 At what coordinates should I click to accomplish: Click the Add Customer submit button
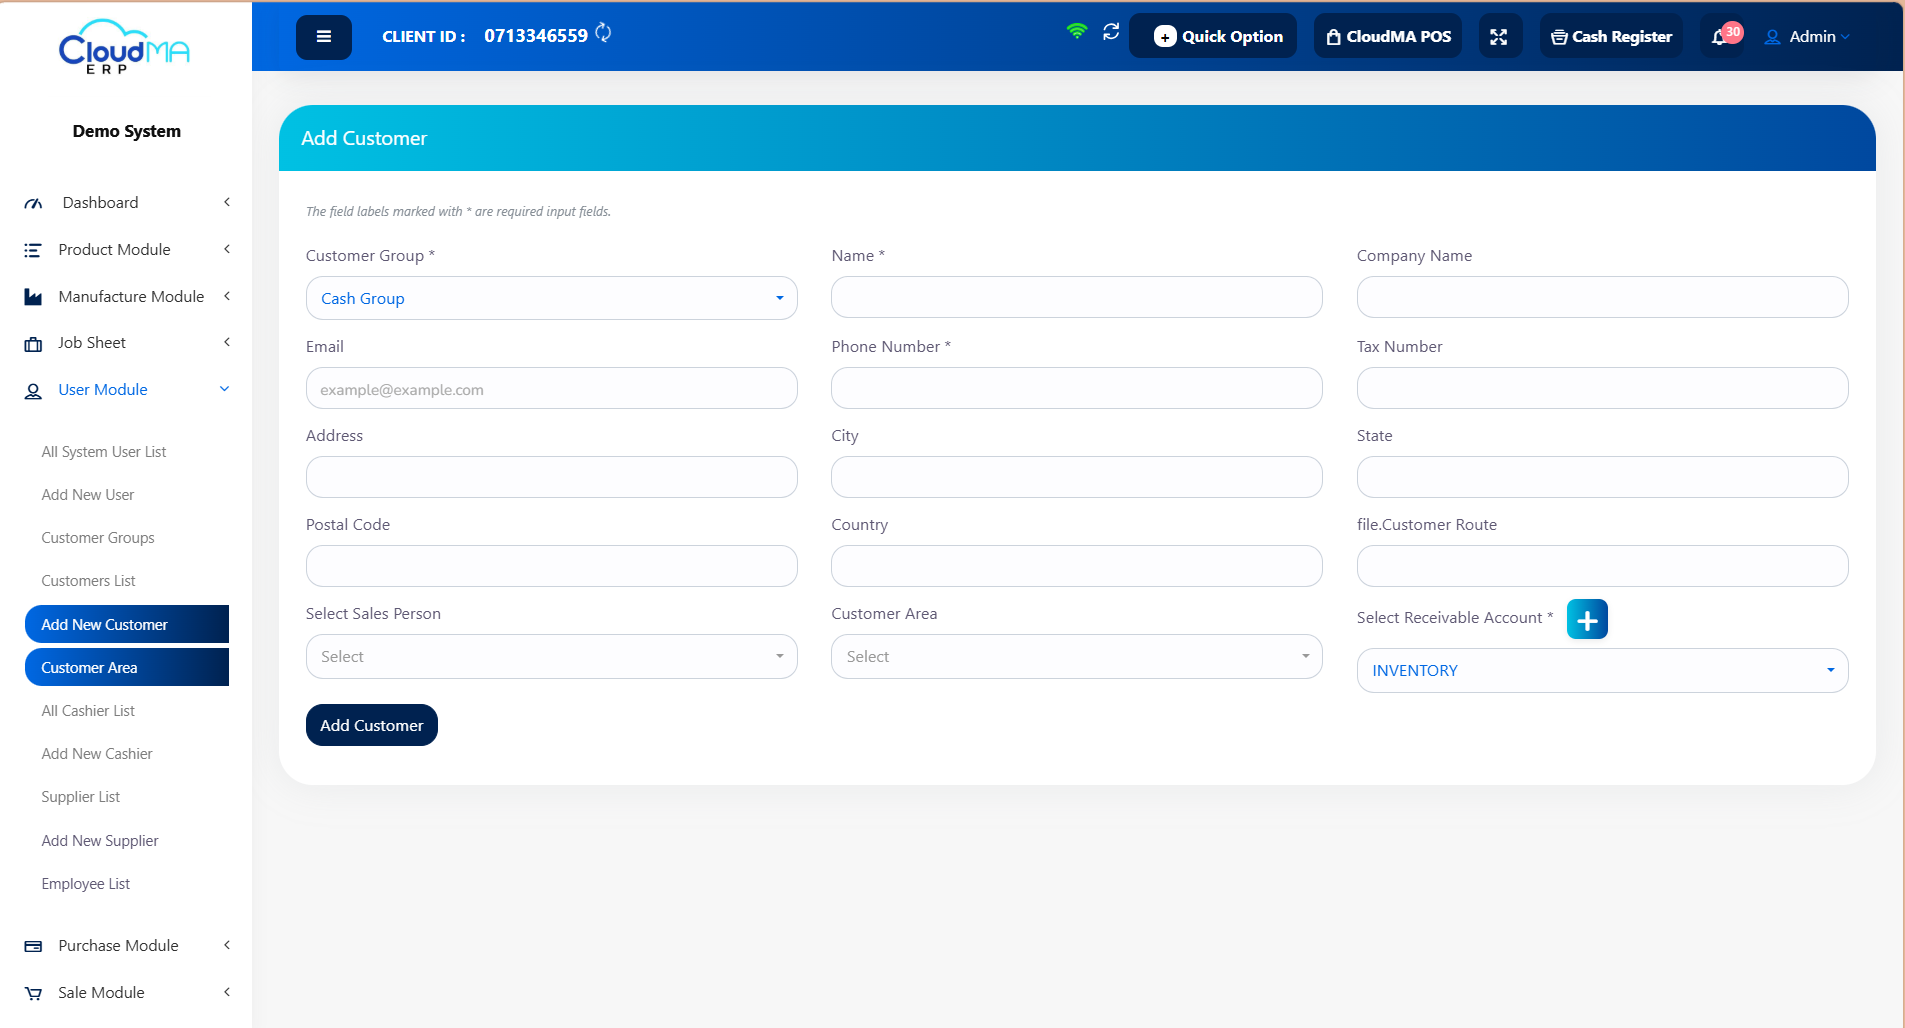coord(372,725)
